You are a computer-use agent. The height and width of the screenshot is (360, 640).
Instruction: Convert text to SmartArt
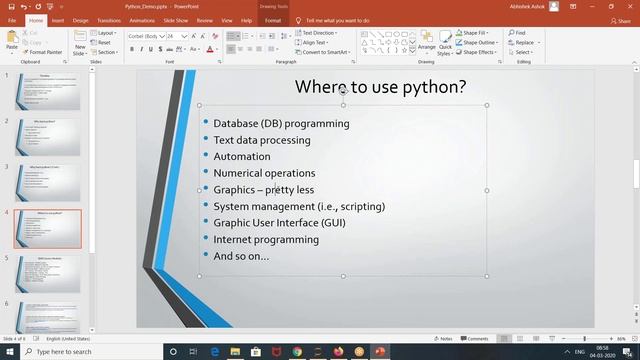pos(322,52)
